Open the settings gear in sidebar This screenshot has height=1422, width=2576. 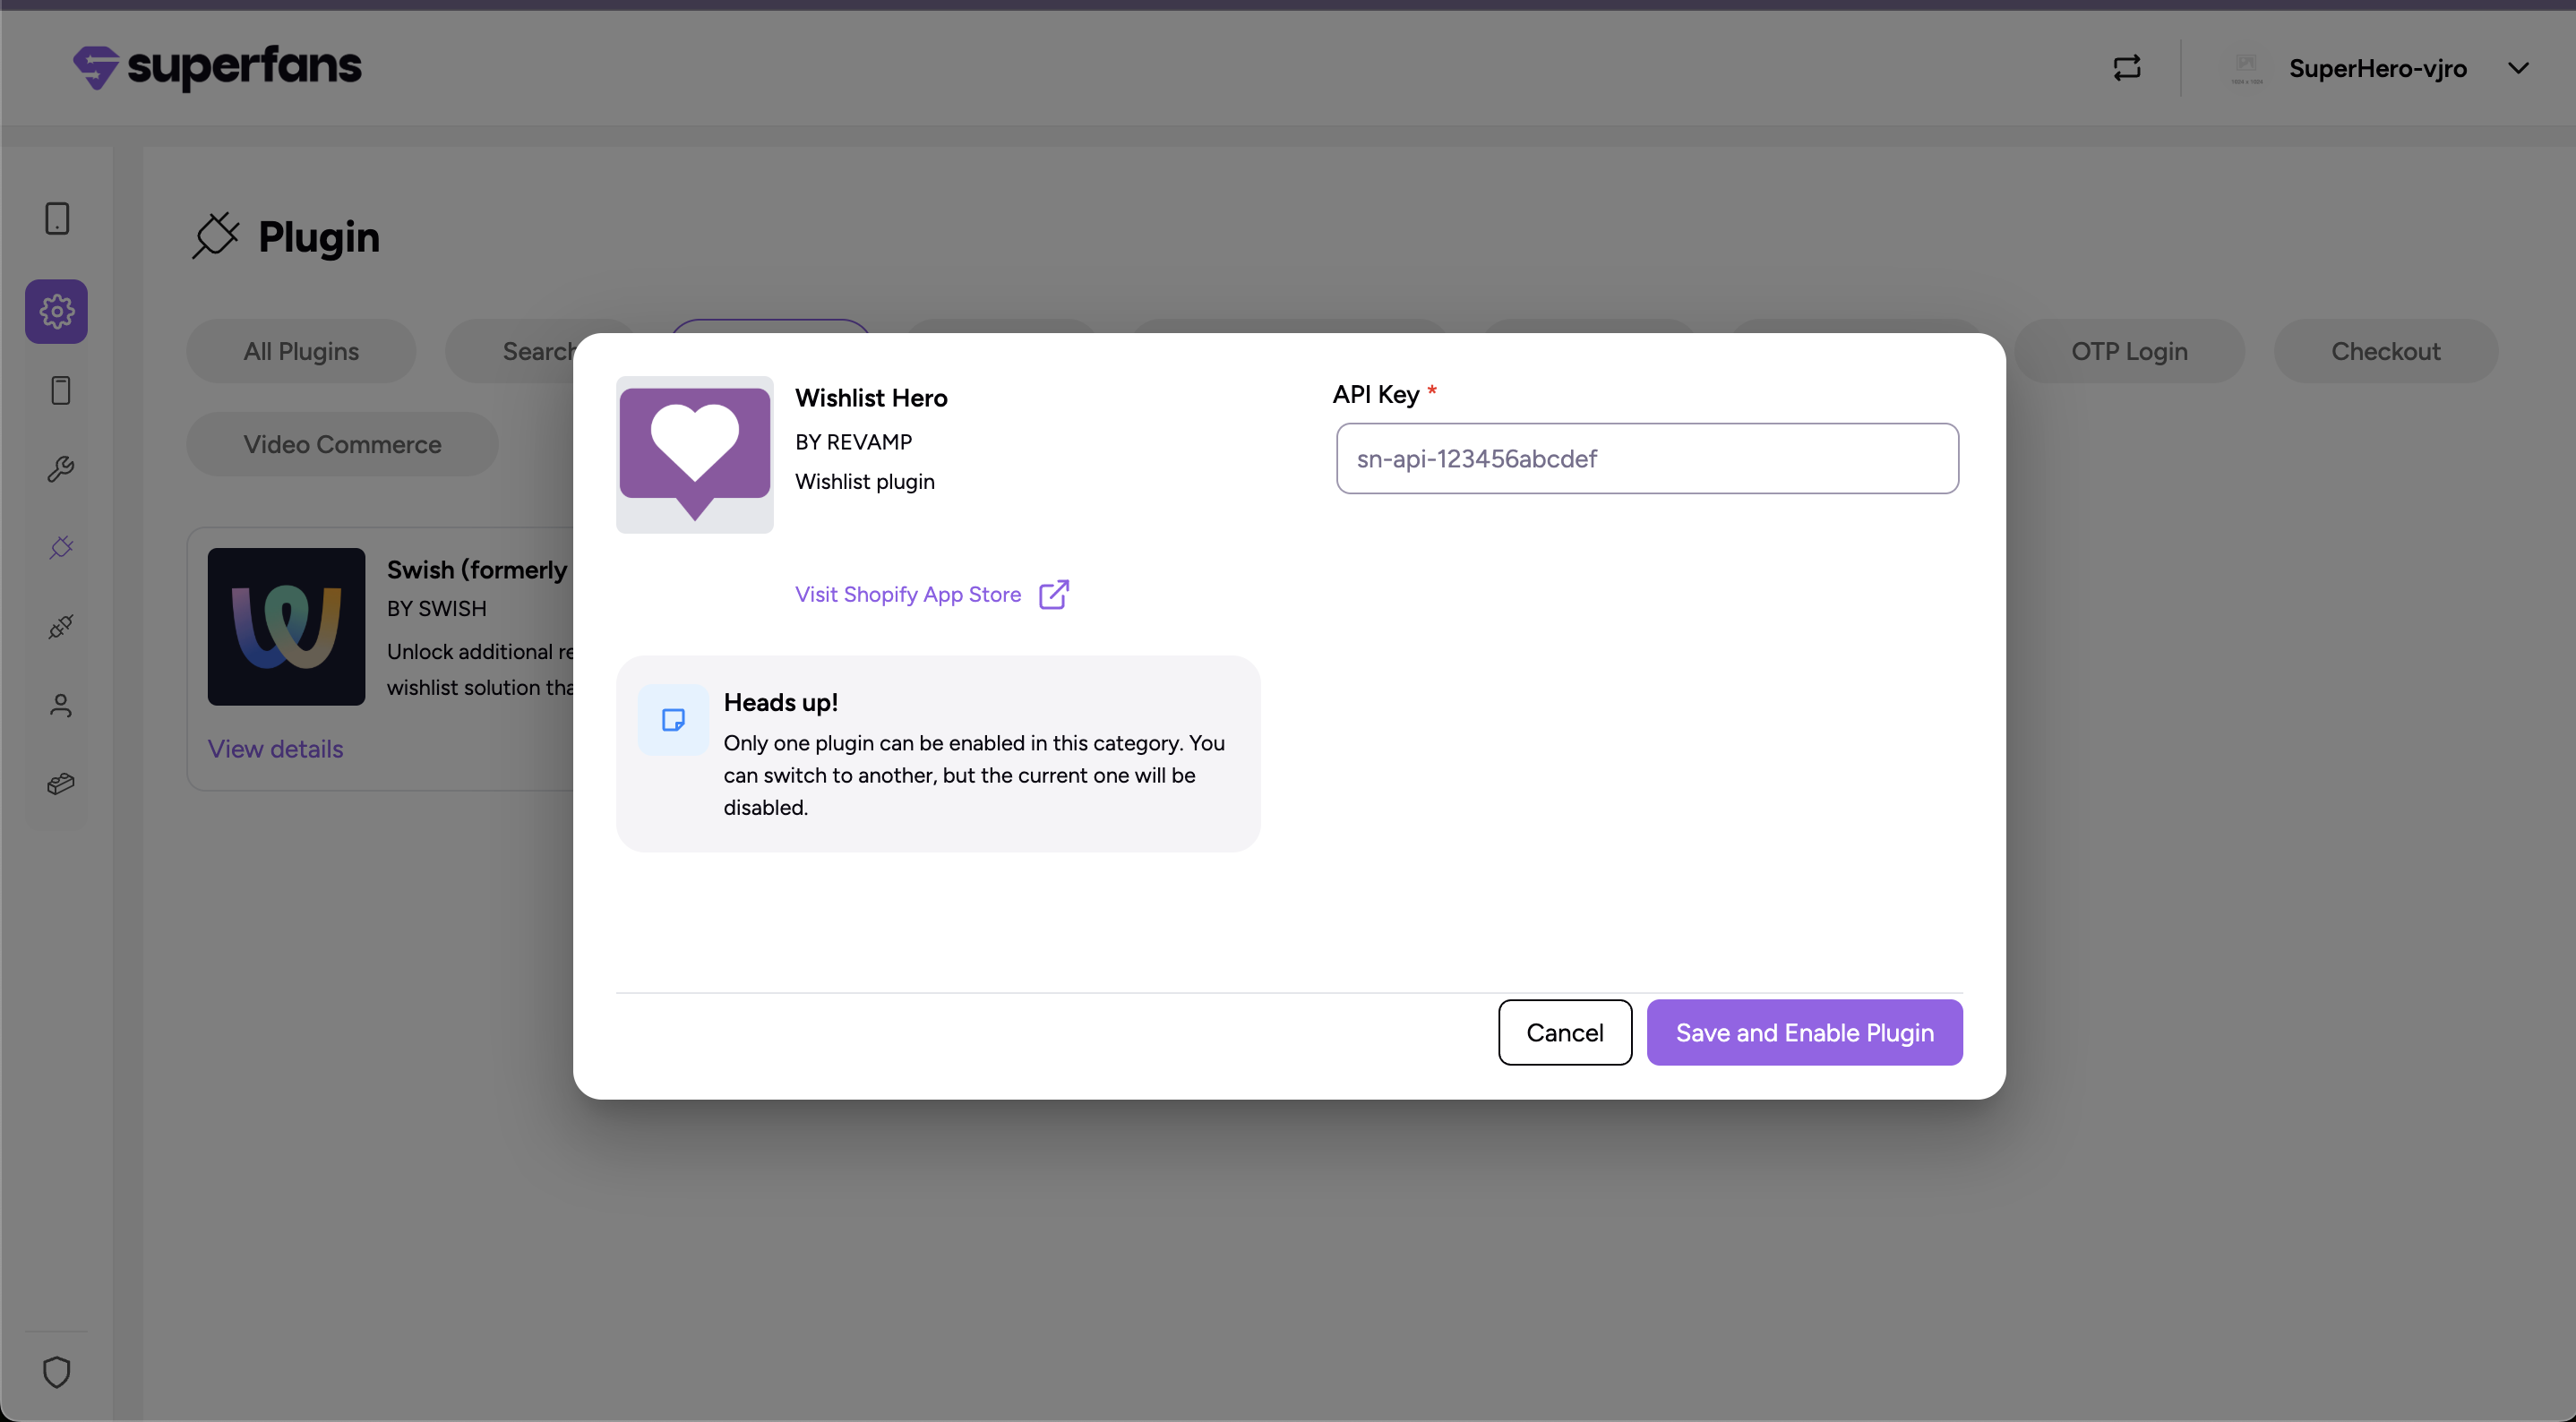pos(57,311)
